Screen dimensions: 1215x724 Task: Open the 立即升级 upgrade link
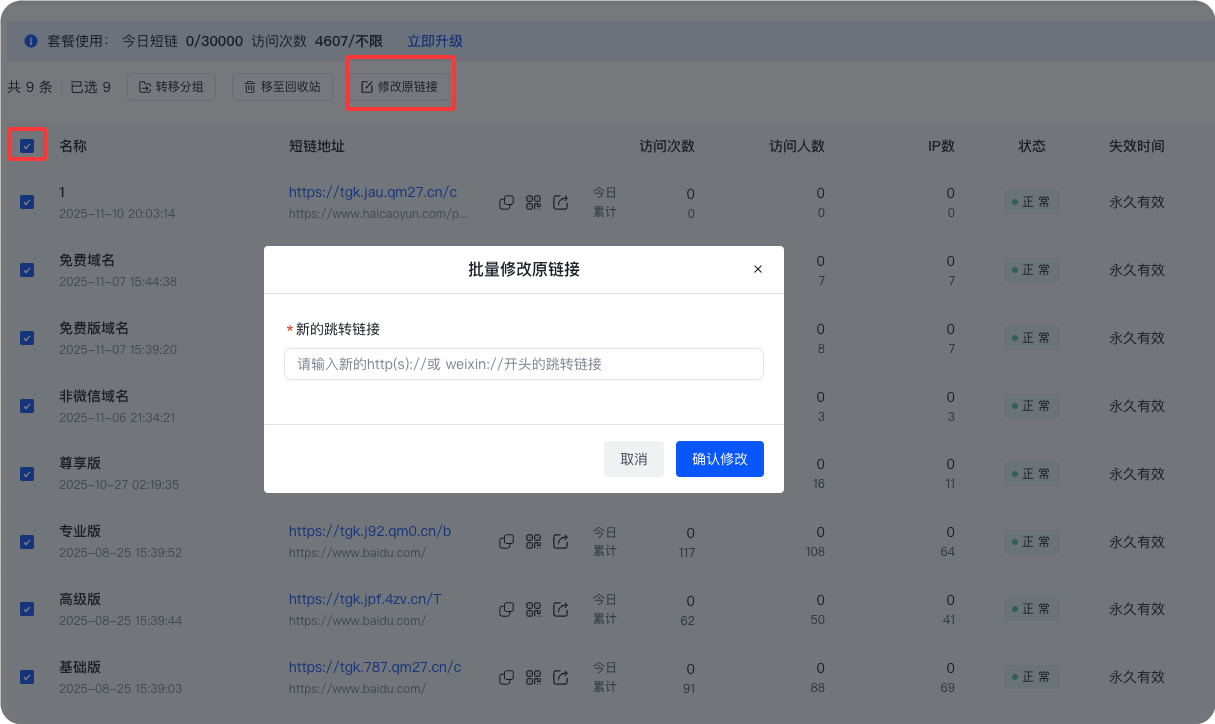435,41
